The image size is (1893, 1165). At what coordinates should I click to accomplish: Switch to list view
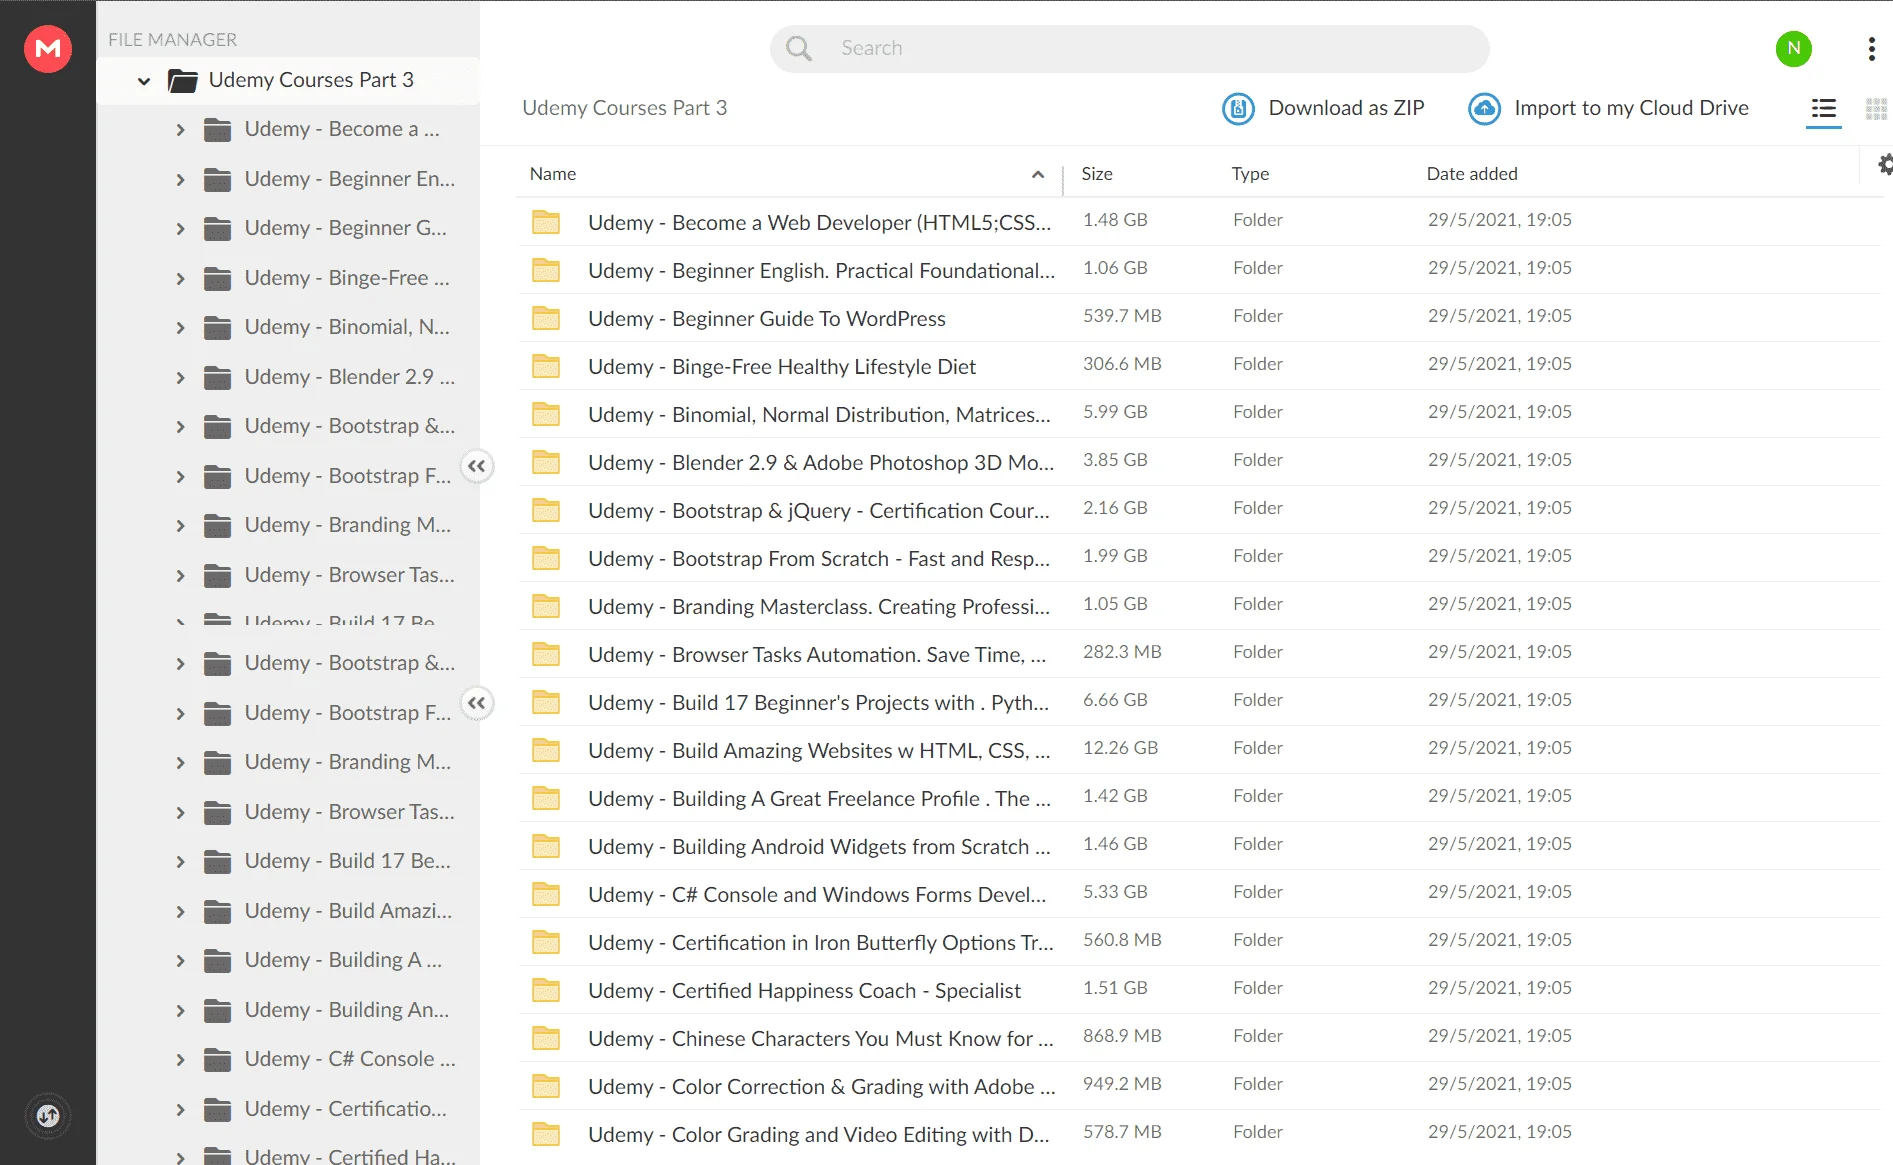point(1824,109)
